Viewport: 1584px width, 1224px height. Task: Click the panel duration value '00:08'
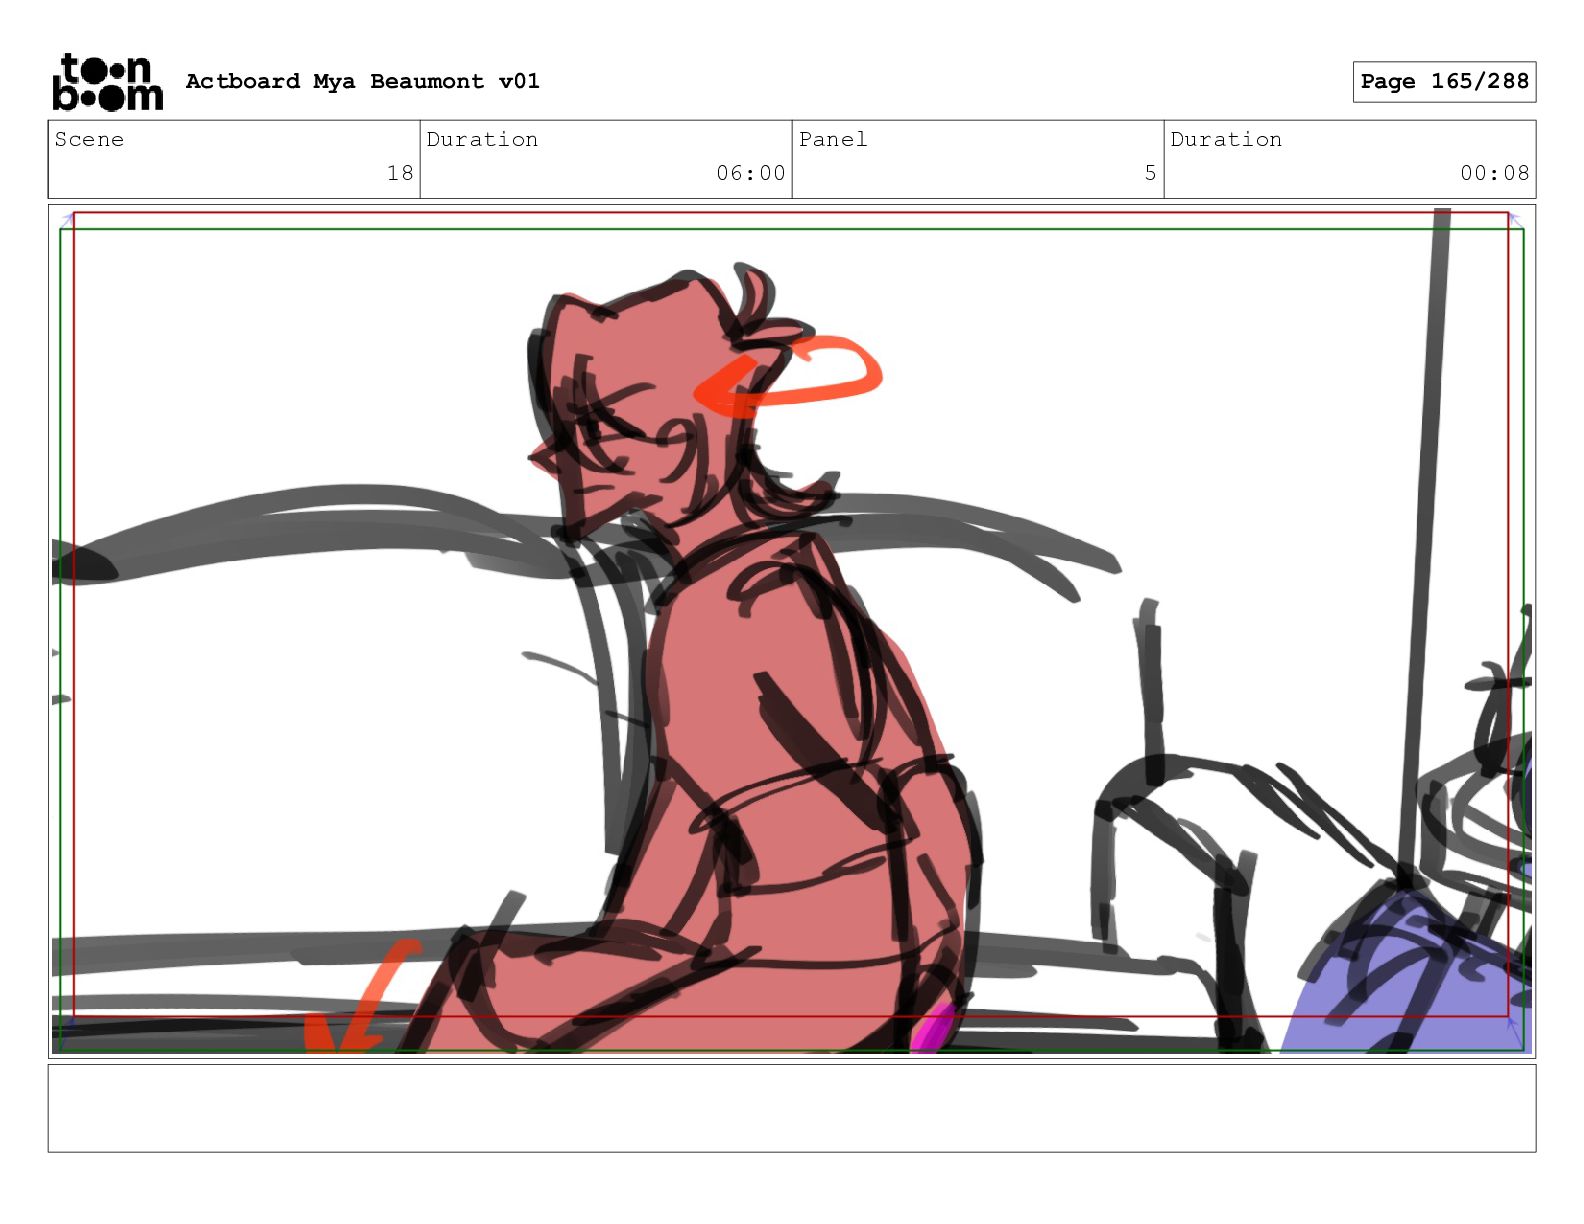click(x=1495, y=173)
